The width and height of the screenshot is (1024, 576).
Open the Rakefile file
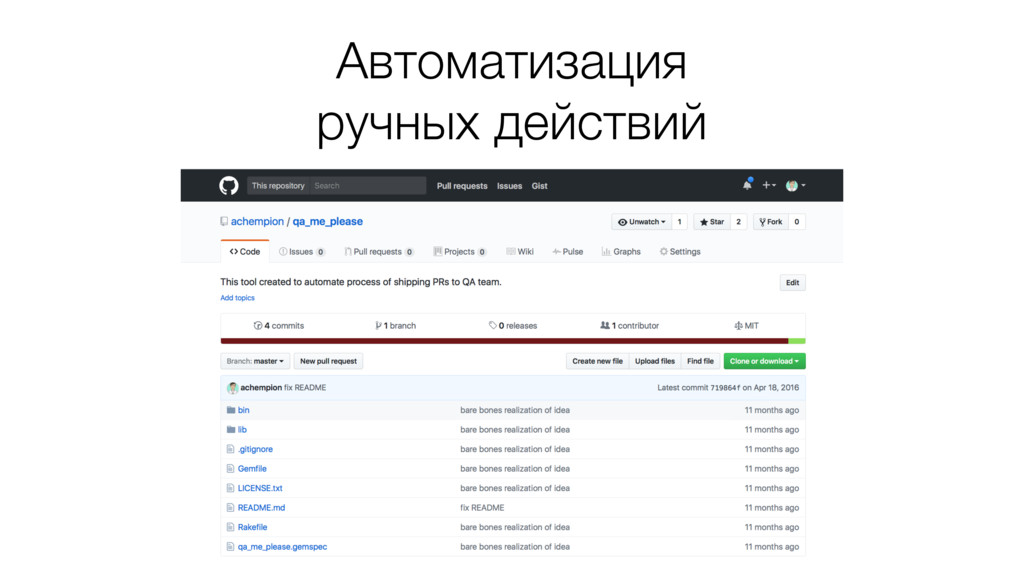click(252, 527)
